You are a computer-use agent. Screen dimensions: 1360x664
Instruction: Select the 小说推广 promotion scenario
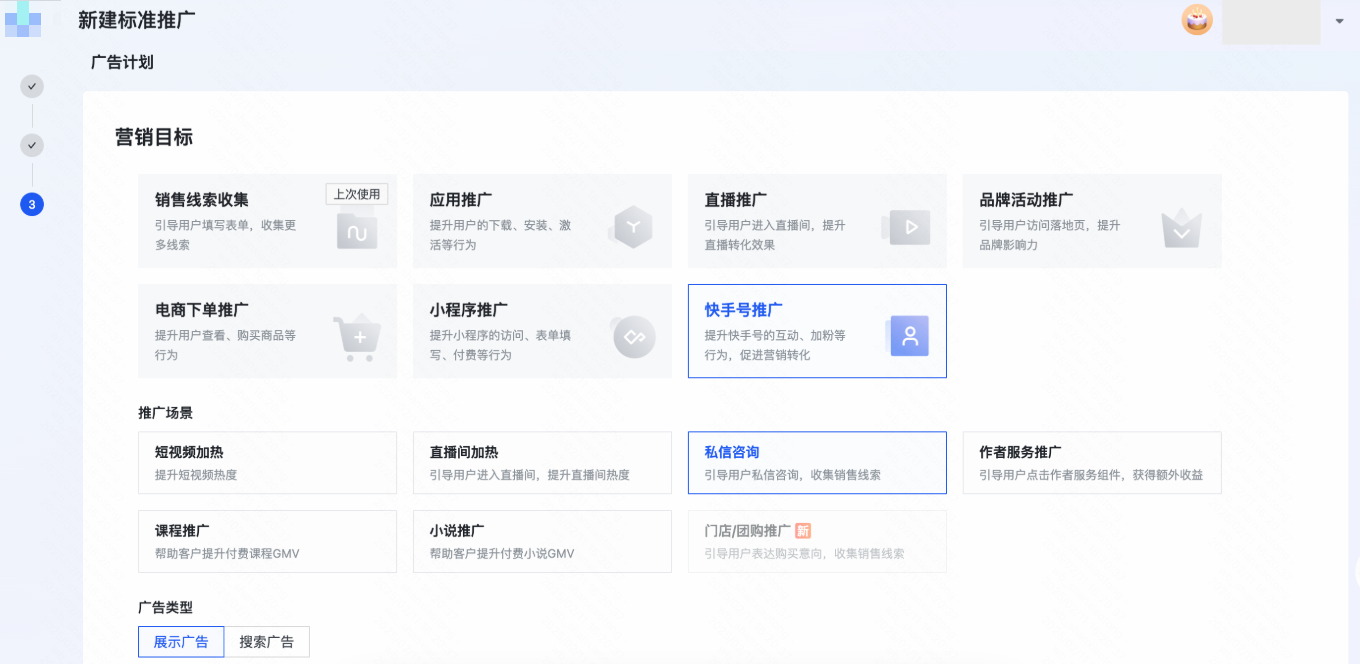point(542,541)
